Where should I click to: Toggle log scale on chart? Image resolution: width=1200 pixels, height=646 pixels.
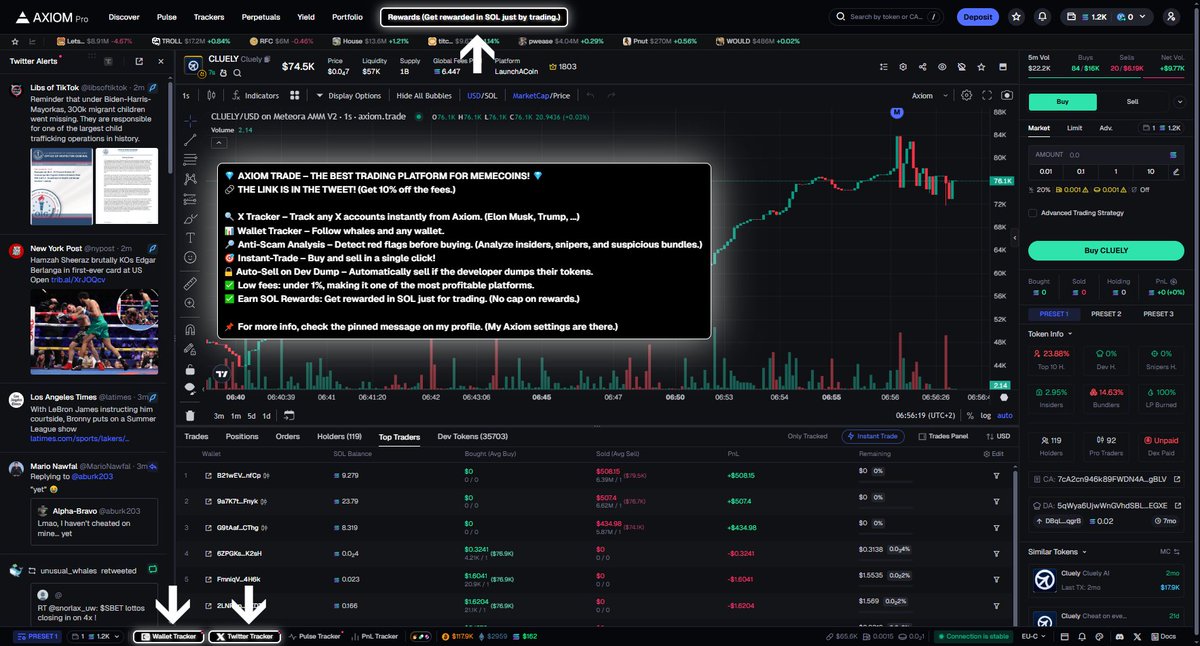[x=987, y=415]
